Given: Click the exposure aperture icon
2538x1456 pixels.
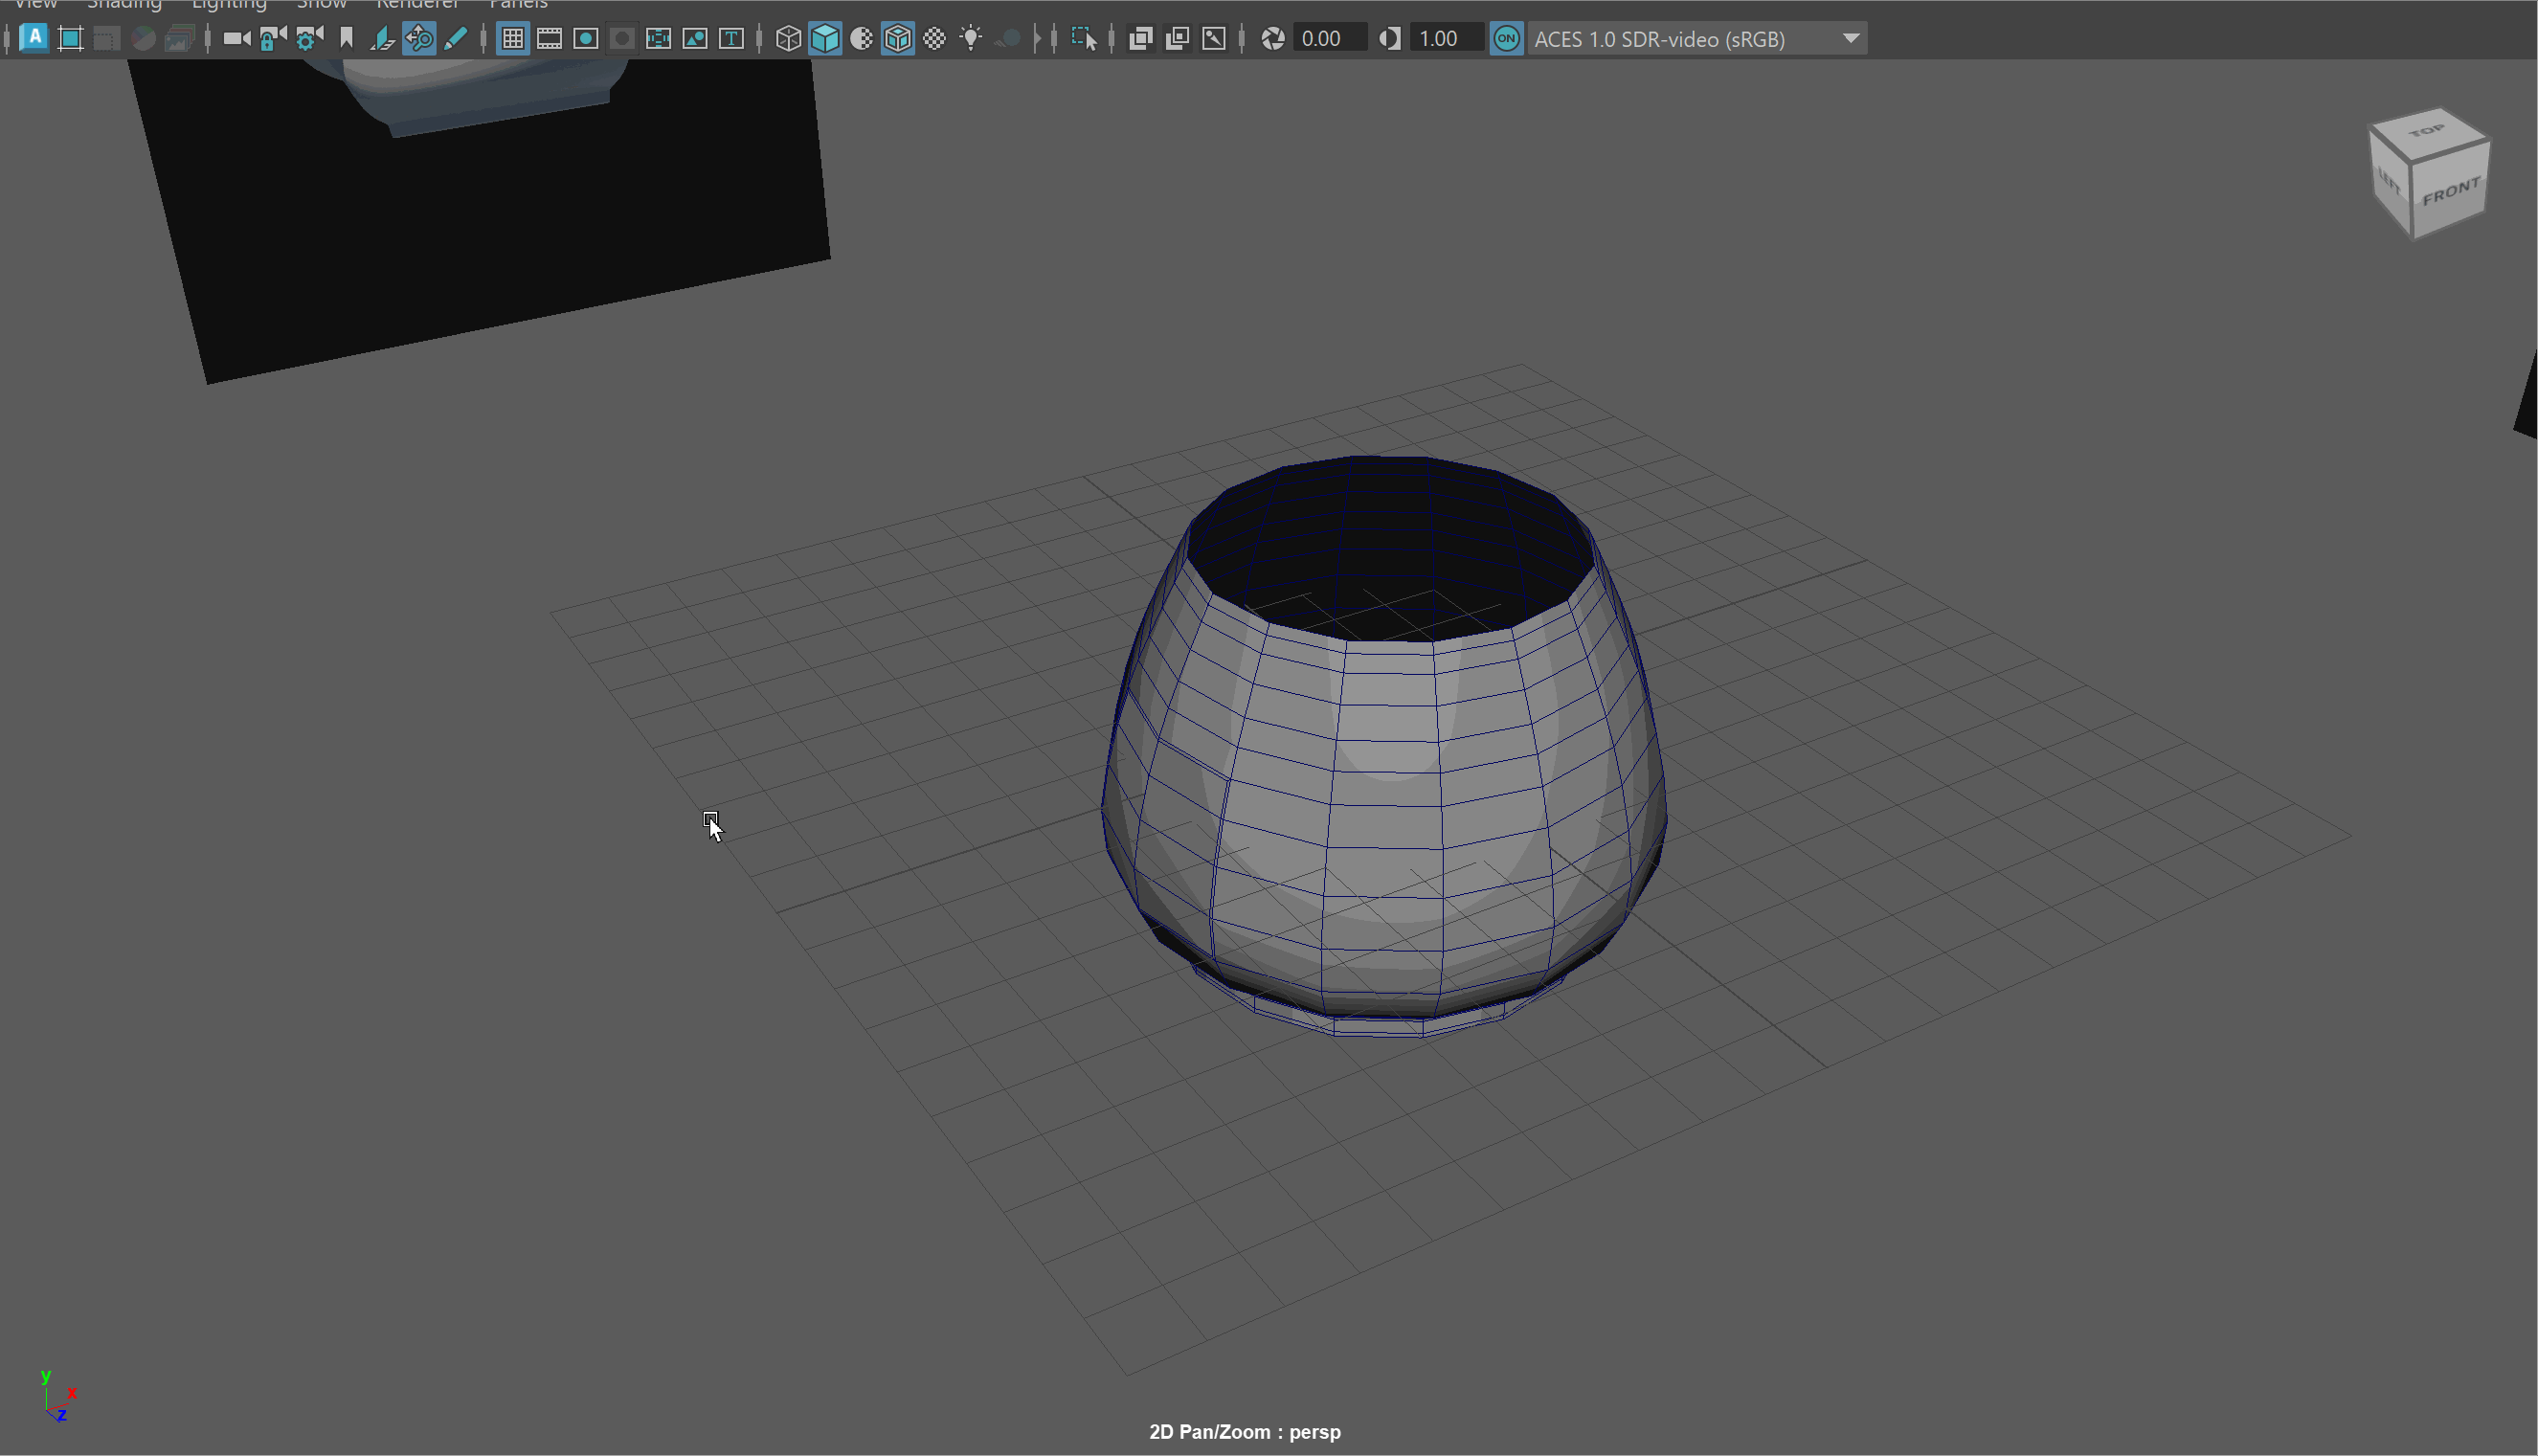Looking at the screenshot, I should 1272,39.
